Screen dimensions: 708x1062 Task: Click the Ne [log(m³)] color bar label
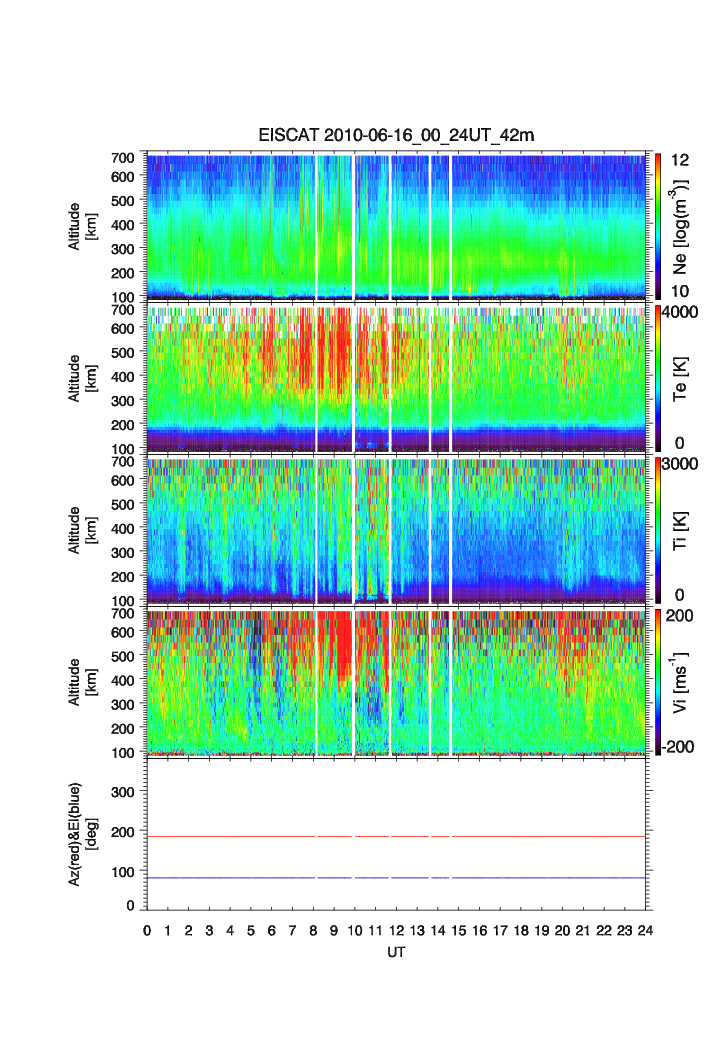pos(681,225)
